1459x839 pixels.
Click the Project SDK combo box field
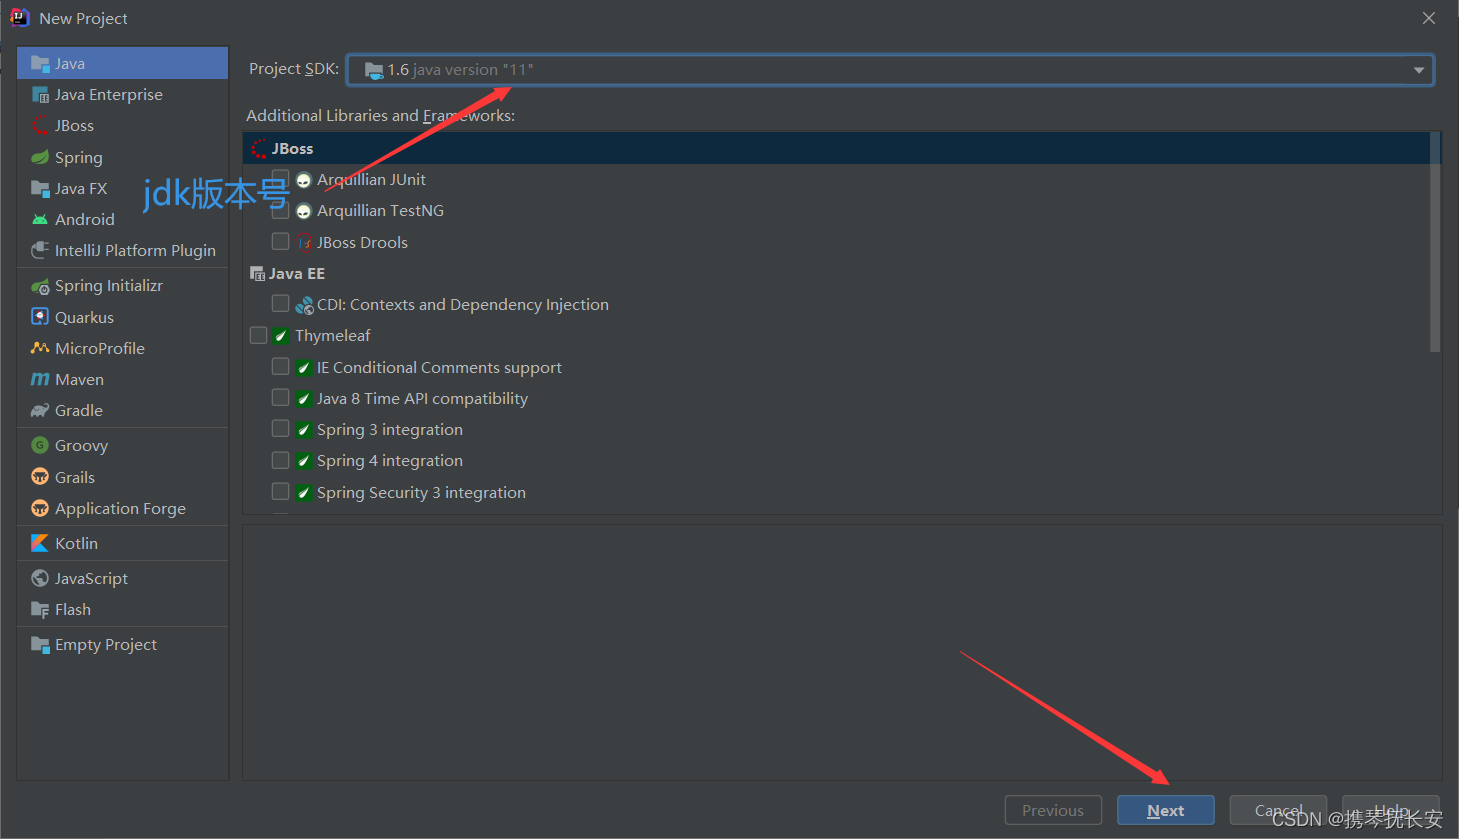pyautogui.click(x=890, y=70)
